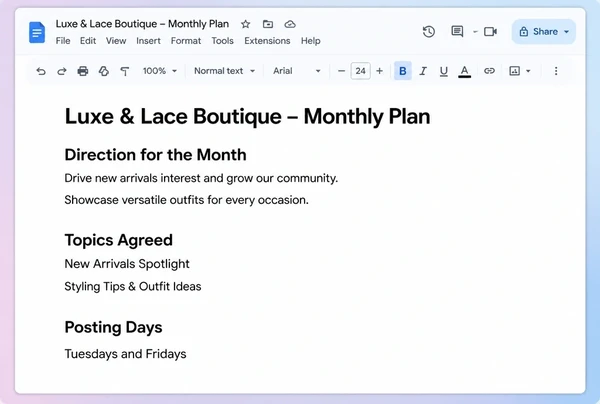600x404 pixels.
Task: Activate spelling and grammar check icon
Action: pyautogui.click(x=104, y=71)
